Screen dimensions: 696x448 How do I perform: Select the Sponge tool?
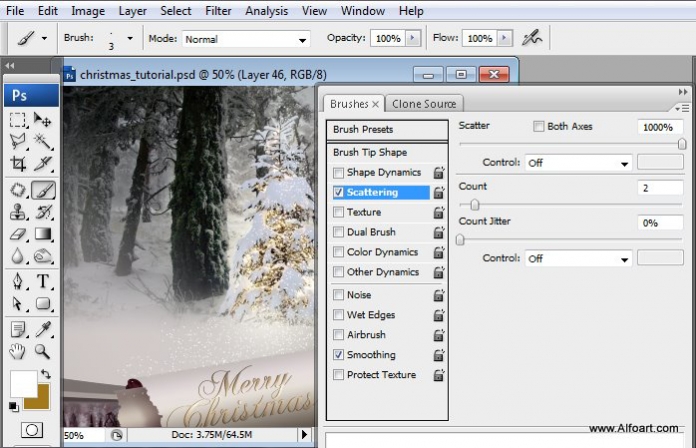point(43,256)
